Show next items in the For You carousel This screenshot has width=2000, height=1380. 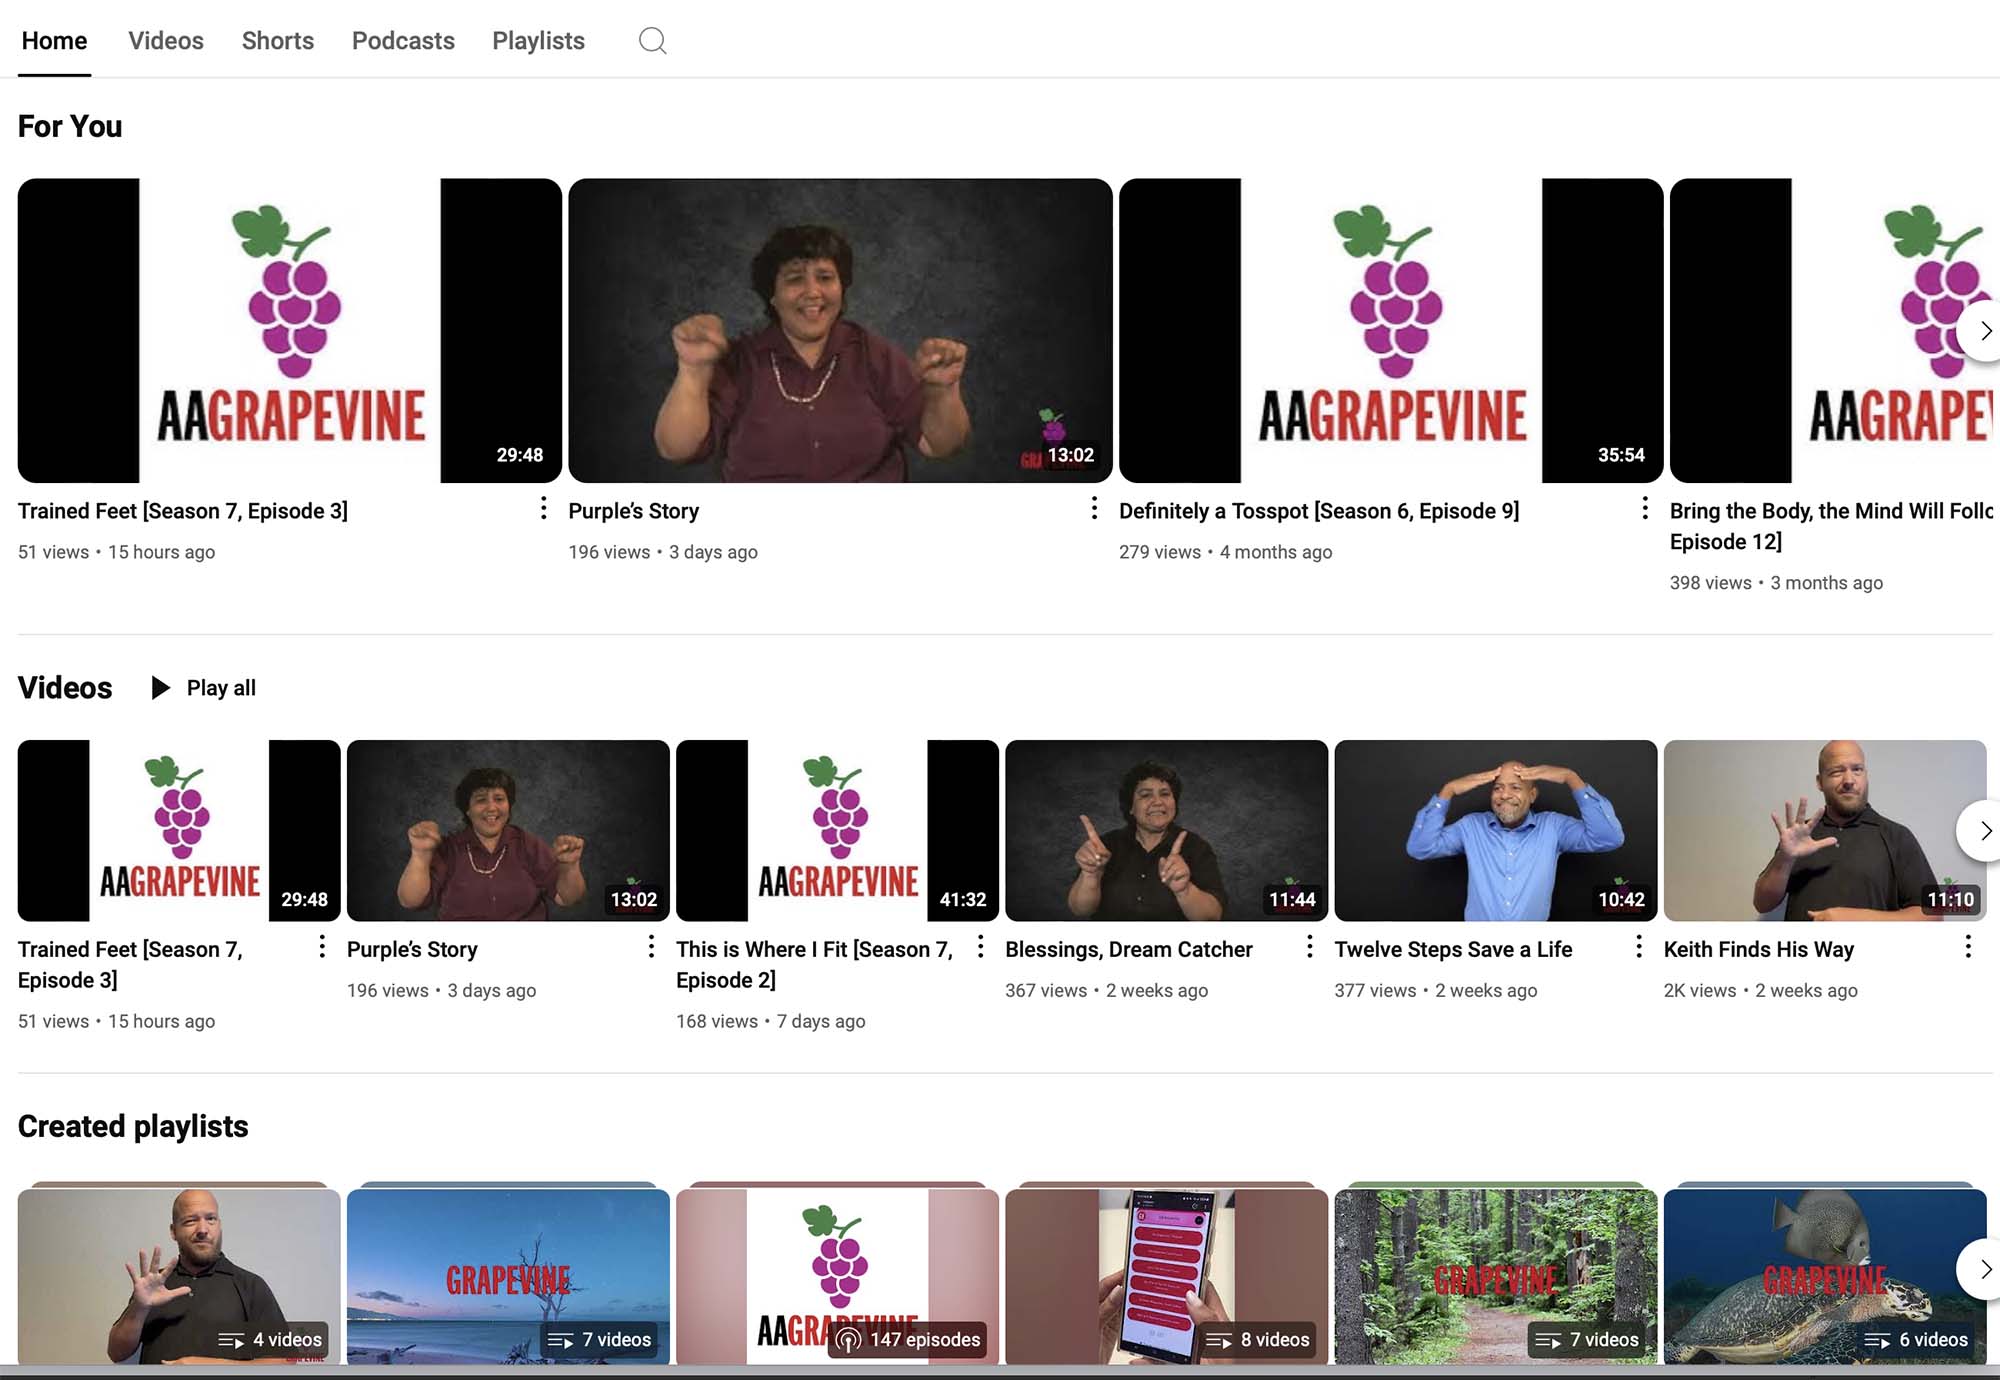click(x=1982, y=331)
